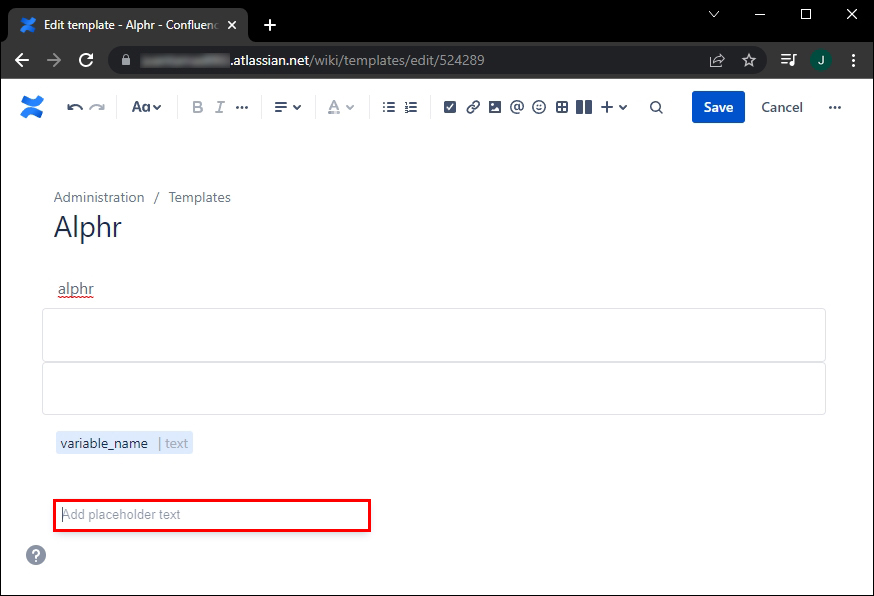Click the alphr body text
874x596 pixels.
[x=76, y=289]
